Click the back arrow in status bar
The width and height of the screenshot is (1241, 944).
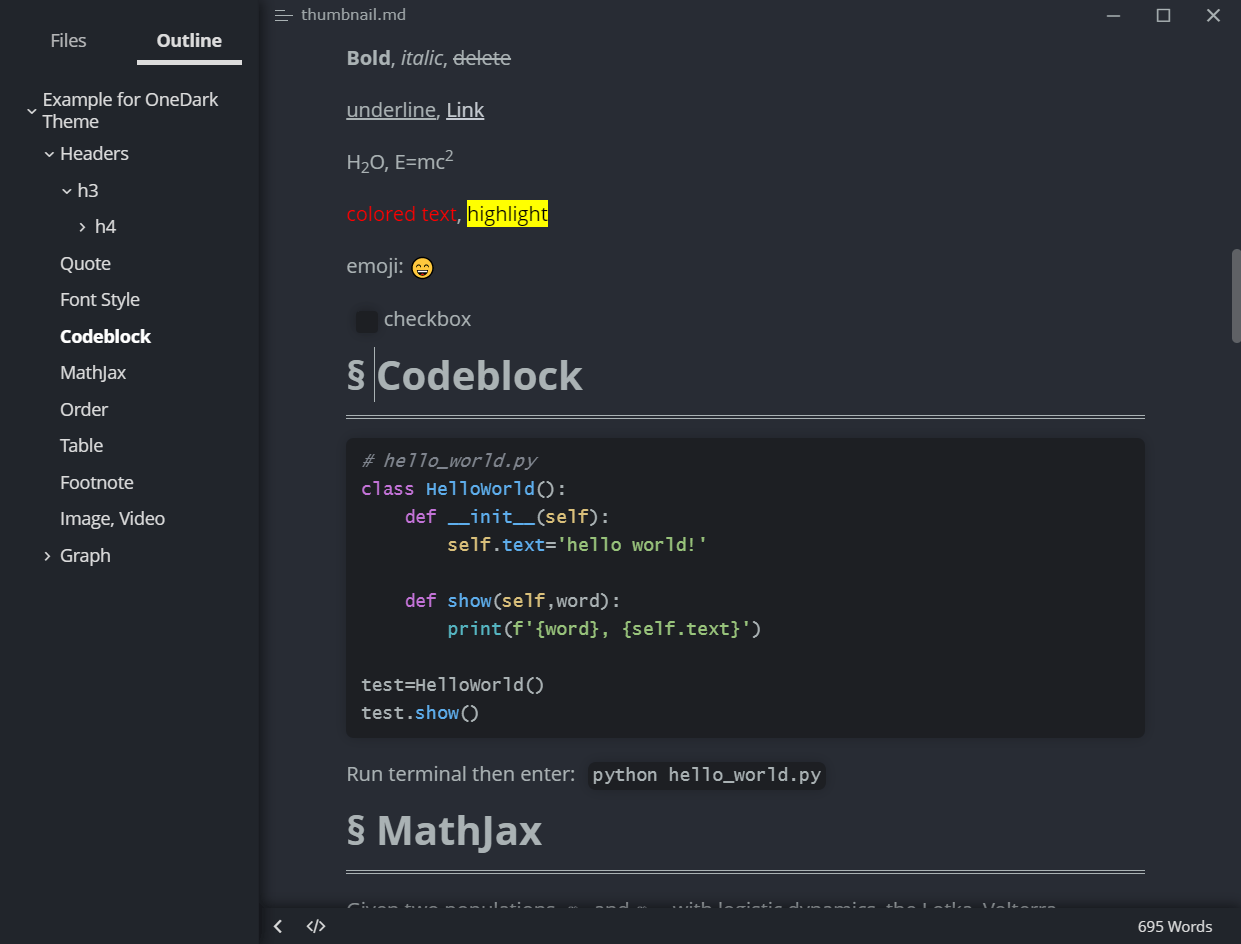(x=278, y=926)
